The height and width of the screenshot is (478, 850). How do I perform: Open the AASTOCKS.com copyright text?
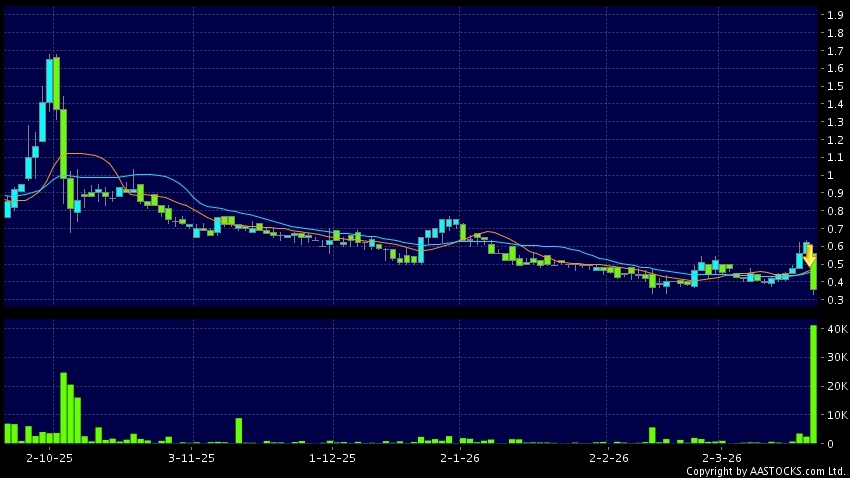click(765, 471)
